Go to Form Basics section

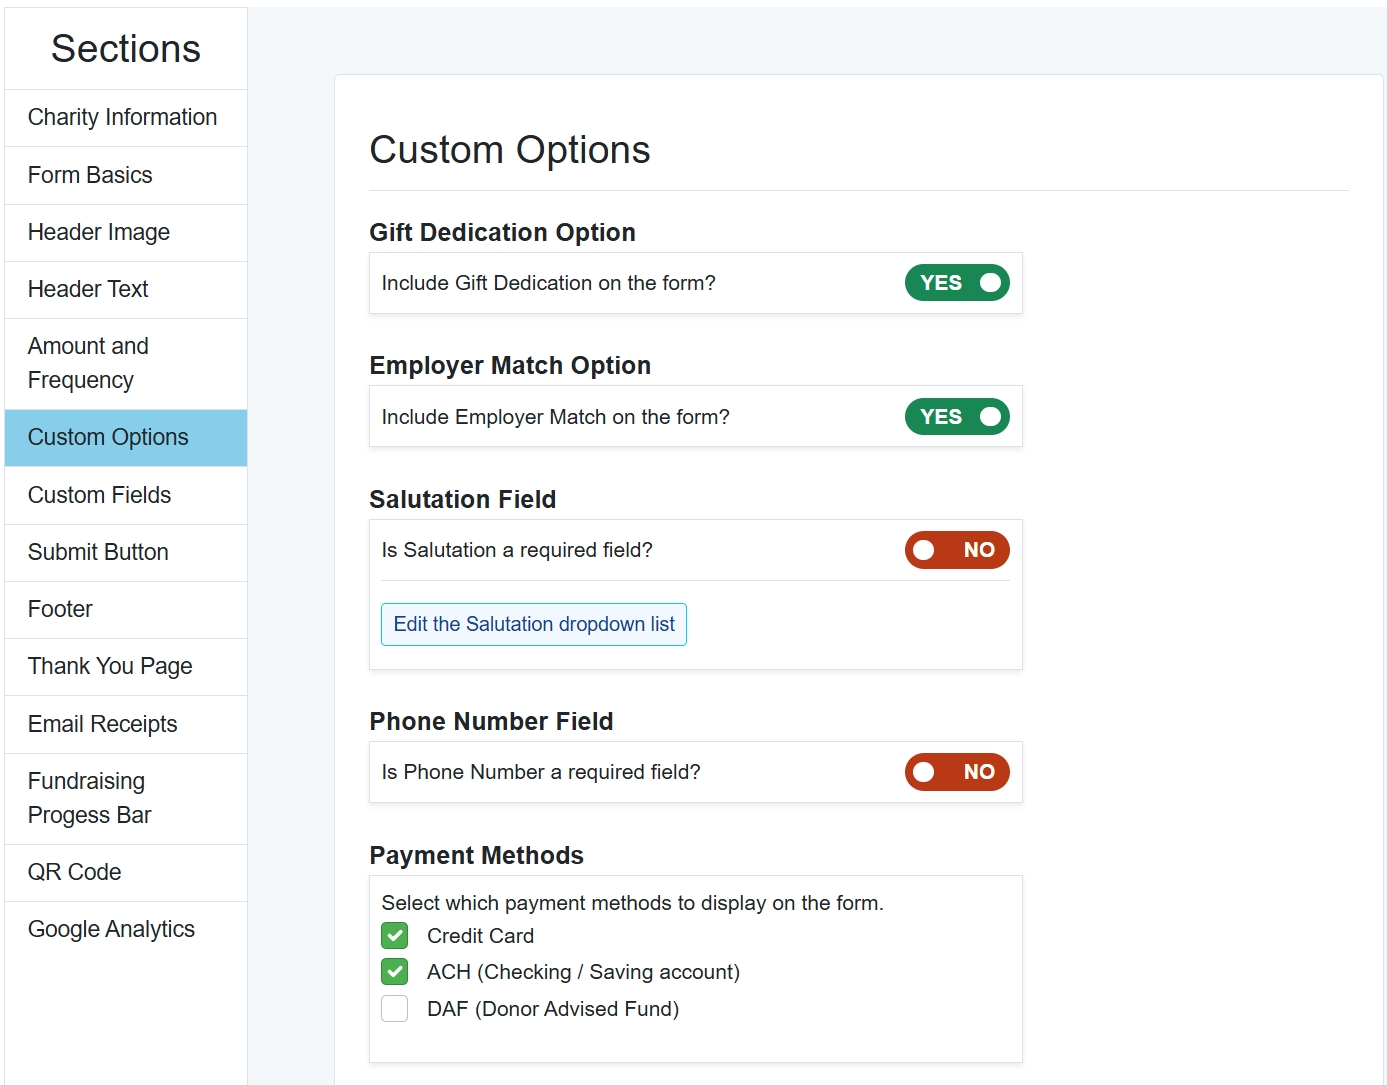click(x=90, y=176)
